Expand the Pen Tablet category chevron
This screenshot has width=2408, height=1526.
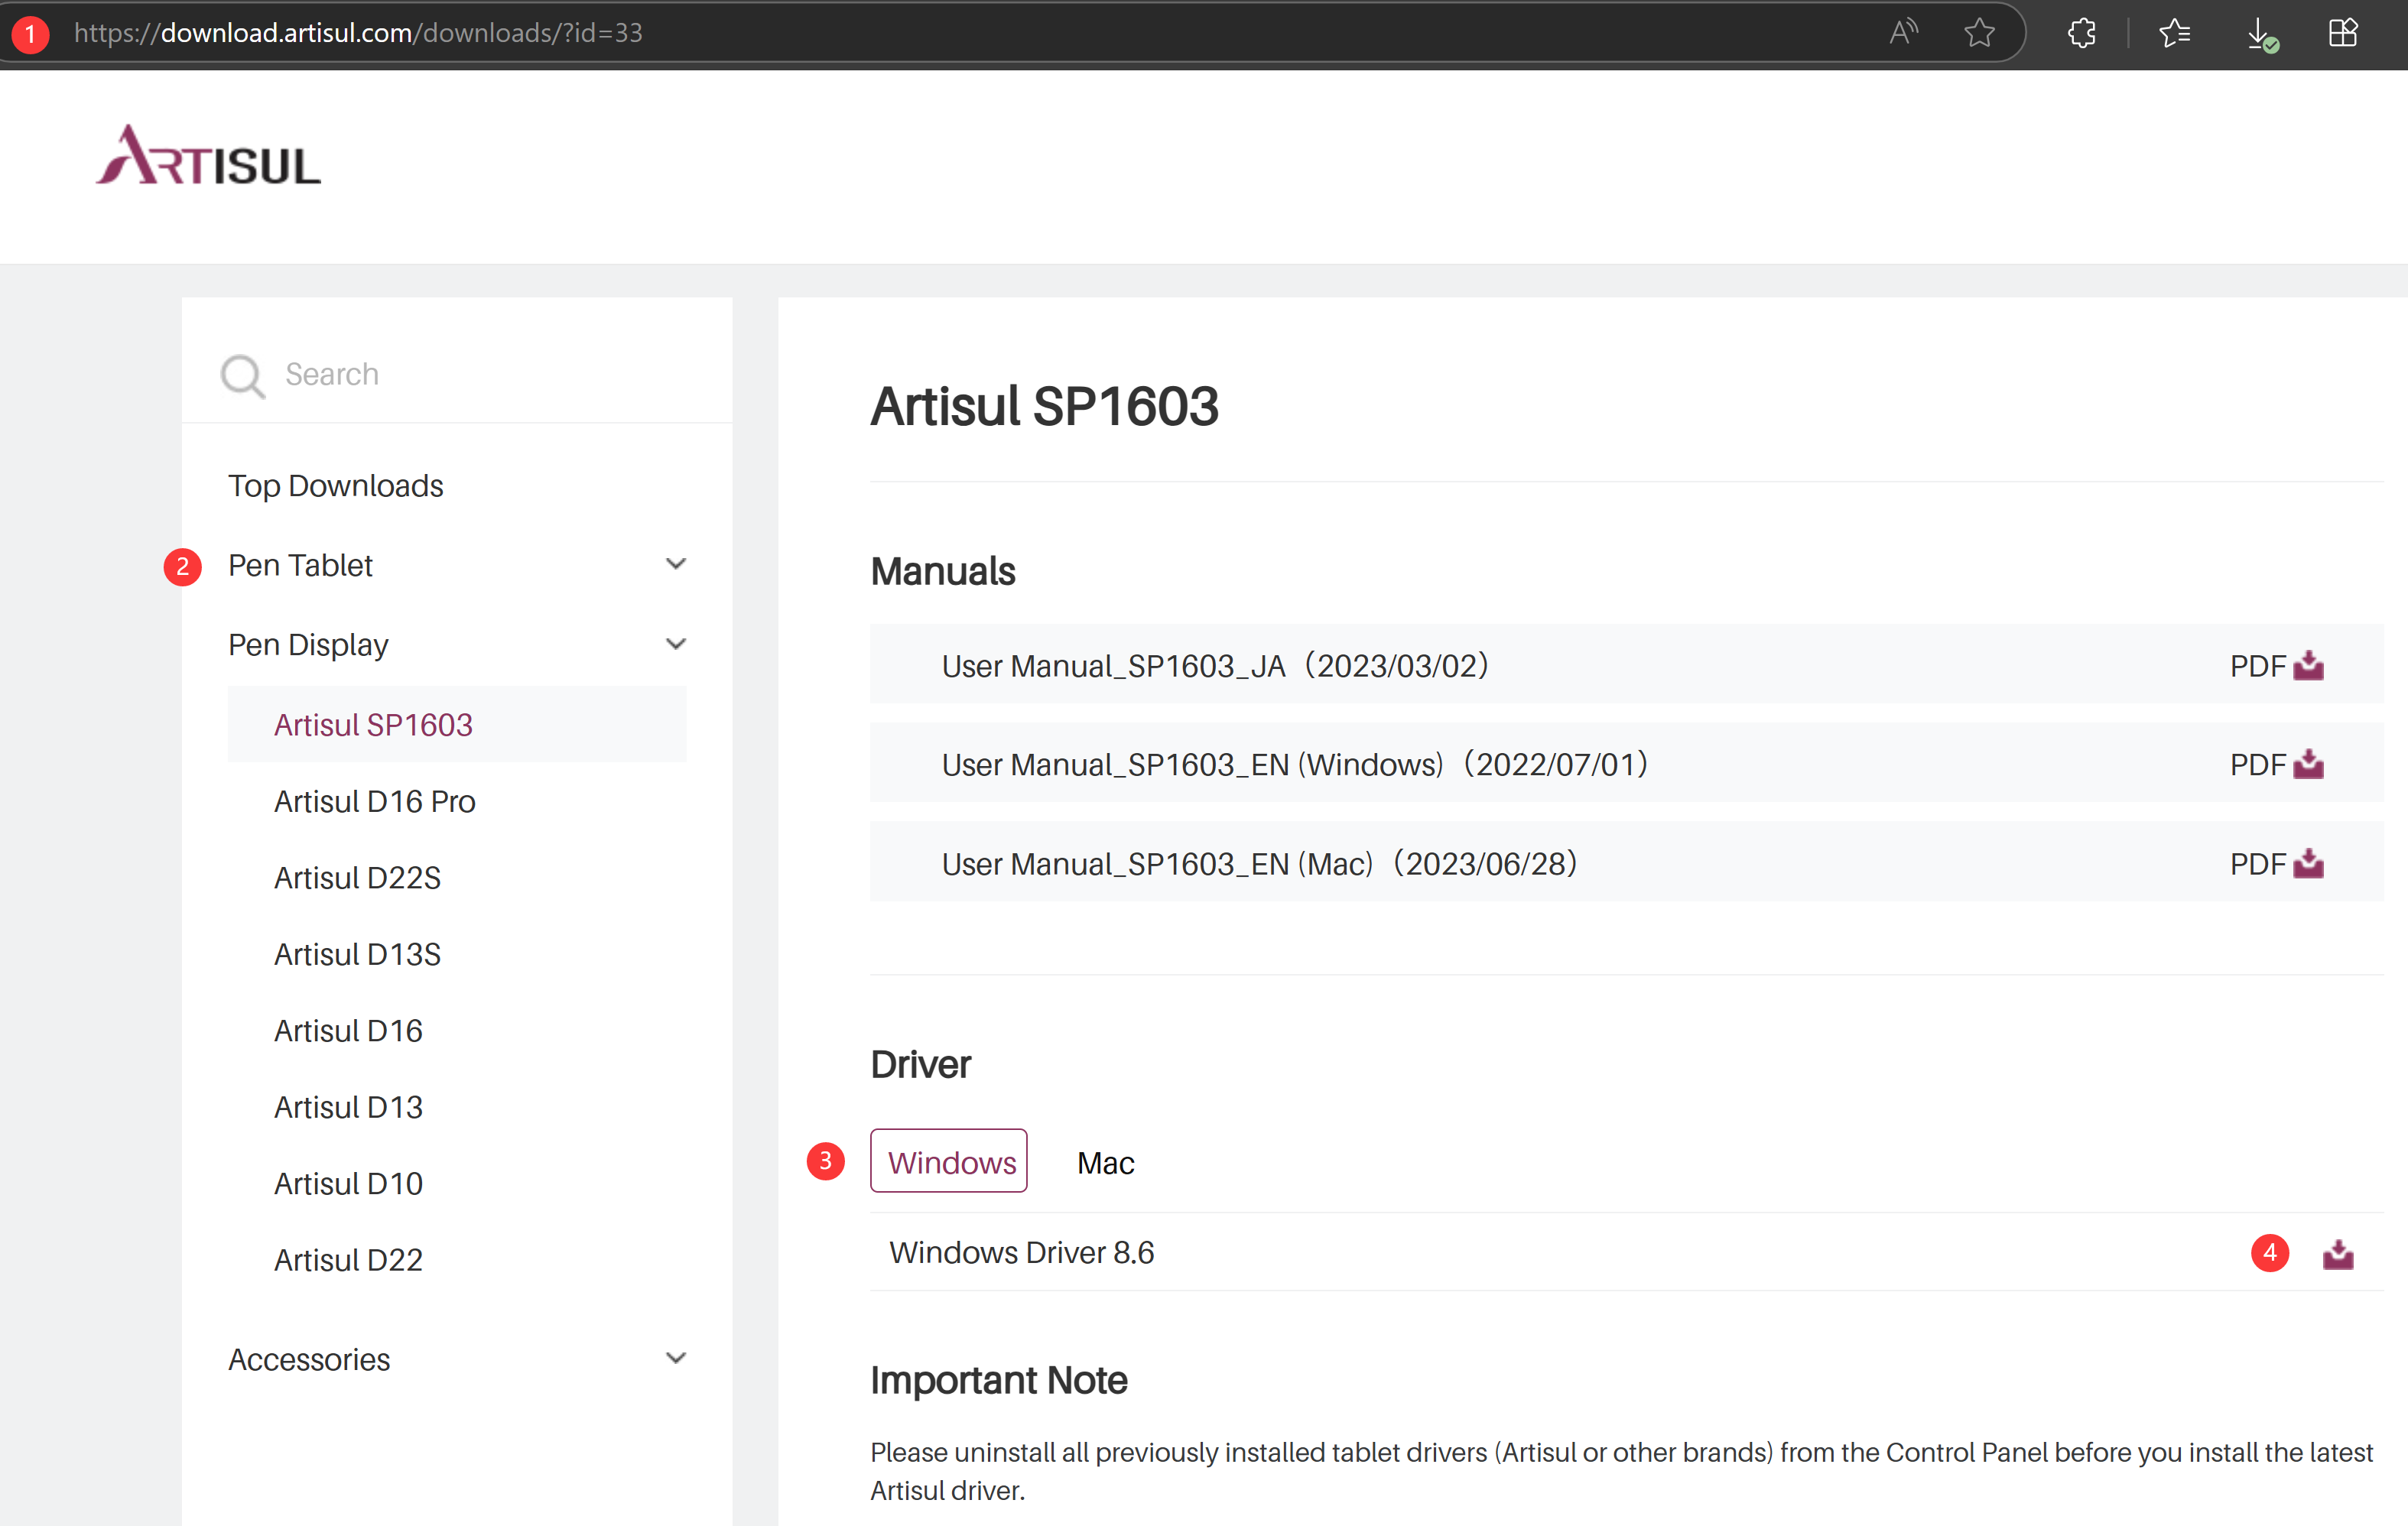point(676,565)
